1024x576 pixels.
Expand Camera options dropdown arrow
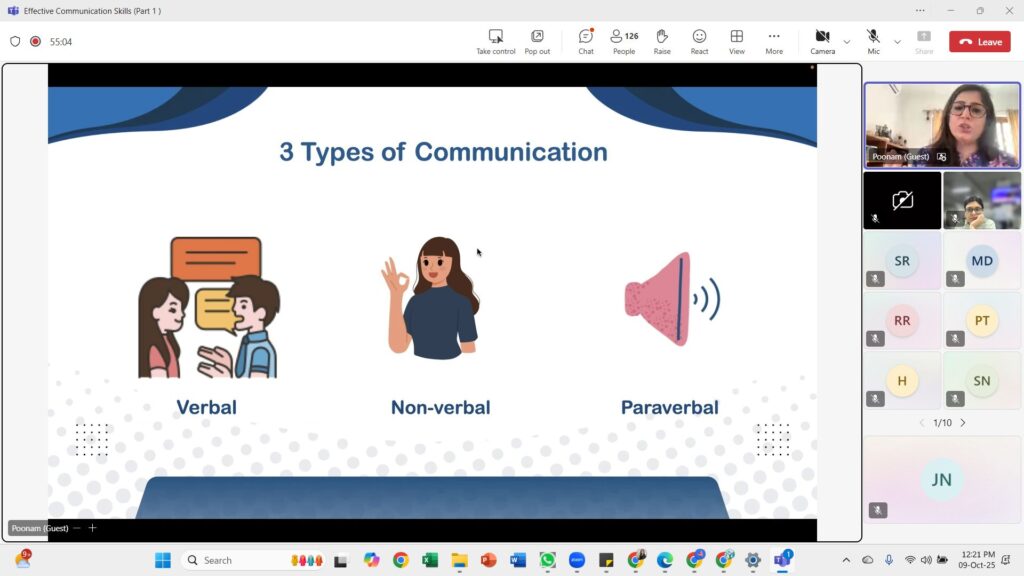(847, 42)
